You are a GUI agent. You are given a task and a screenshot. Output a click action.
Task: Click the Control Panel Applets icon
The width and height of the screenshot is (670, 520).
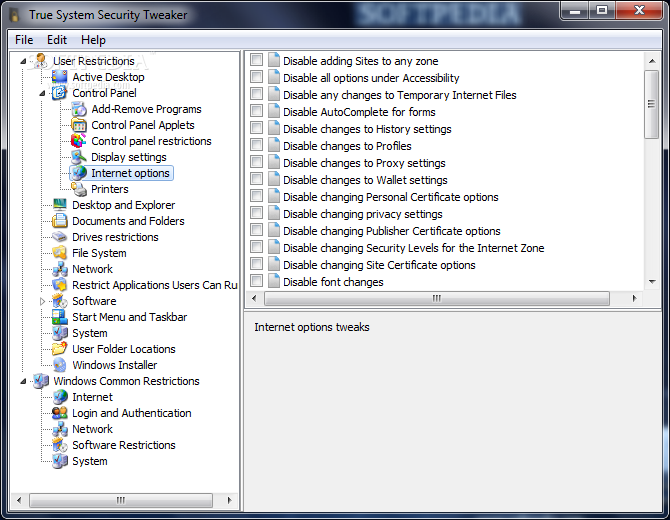pos(79,125)
